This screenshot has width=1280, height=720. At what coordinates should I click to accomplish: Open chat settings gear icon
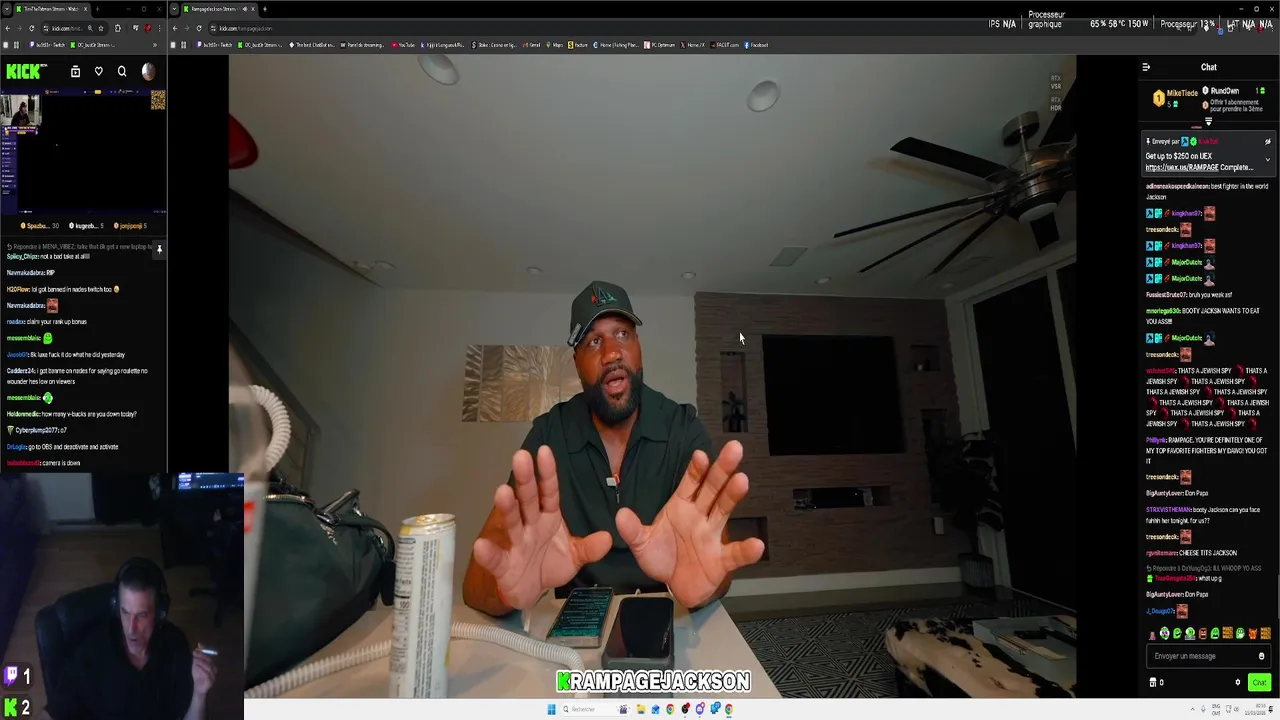pos(1238,682)
